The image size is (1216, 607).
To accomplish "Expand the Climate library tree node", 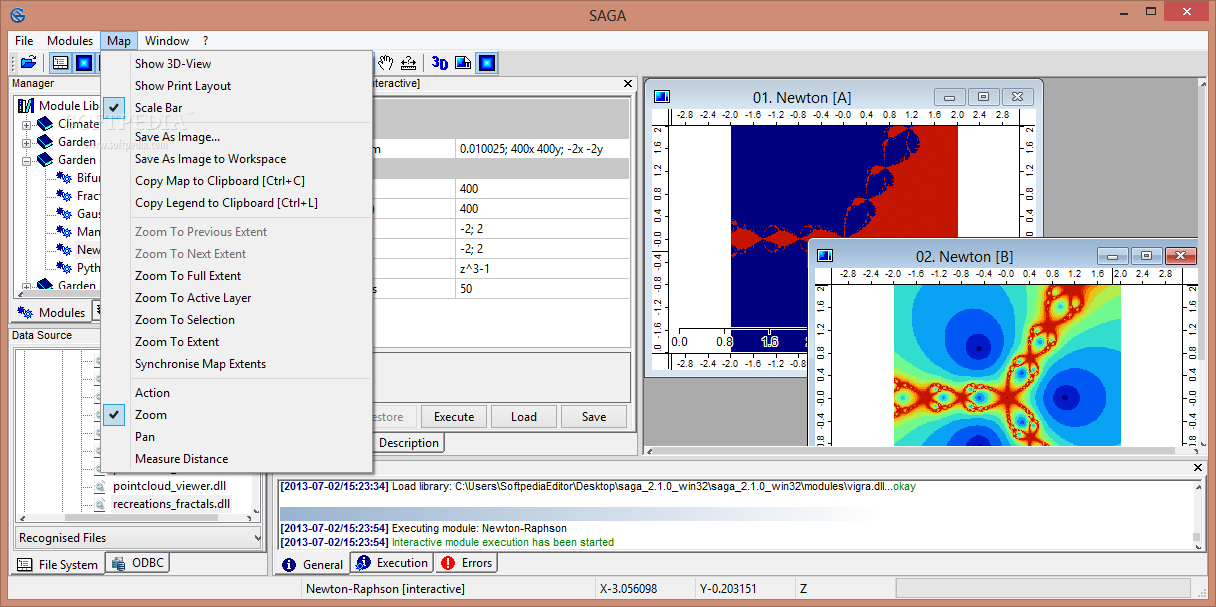I will tap(27, 125).
